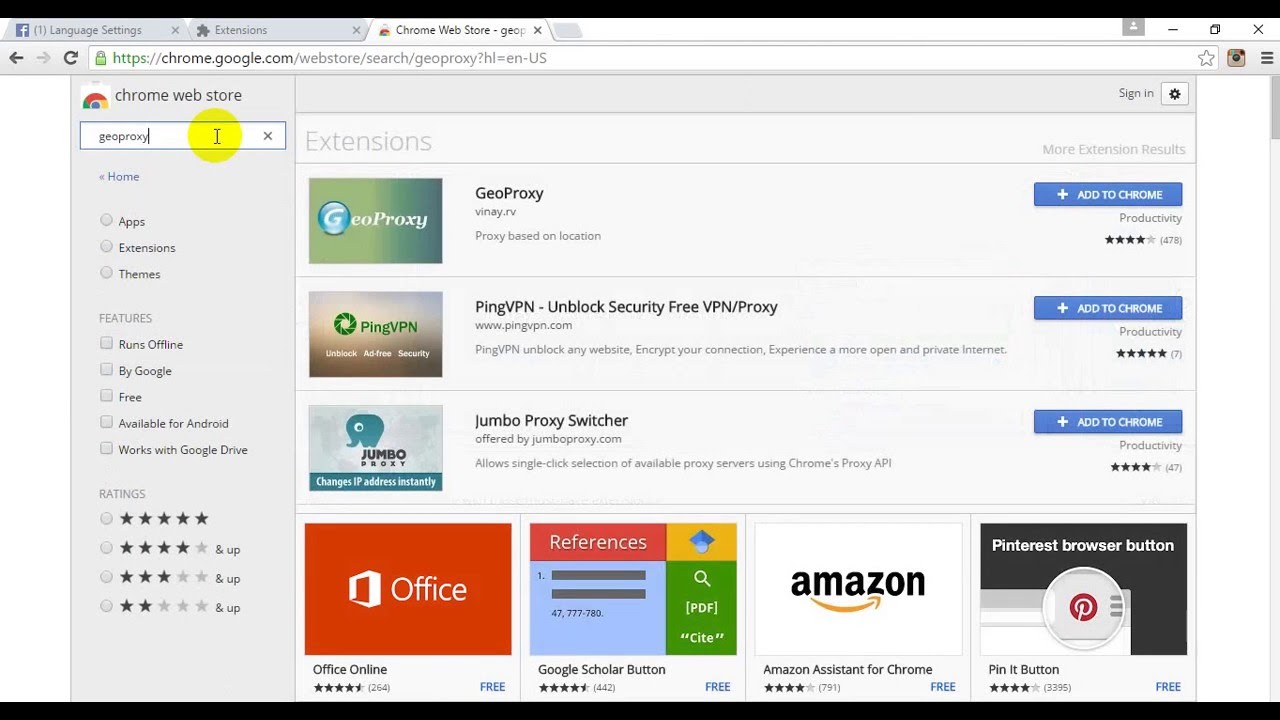
Task: Close the Language Settings tab
Action: [175, 30]
